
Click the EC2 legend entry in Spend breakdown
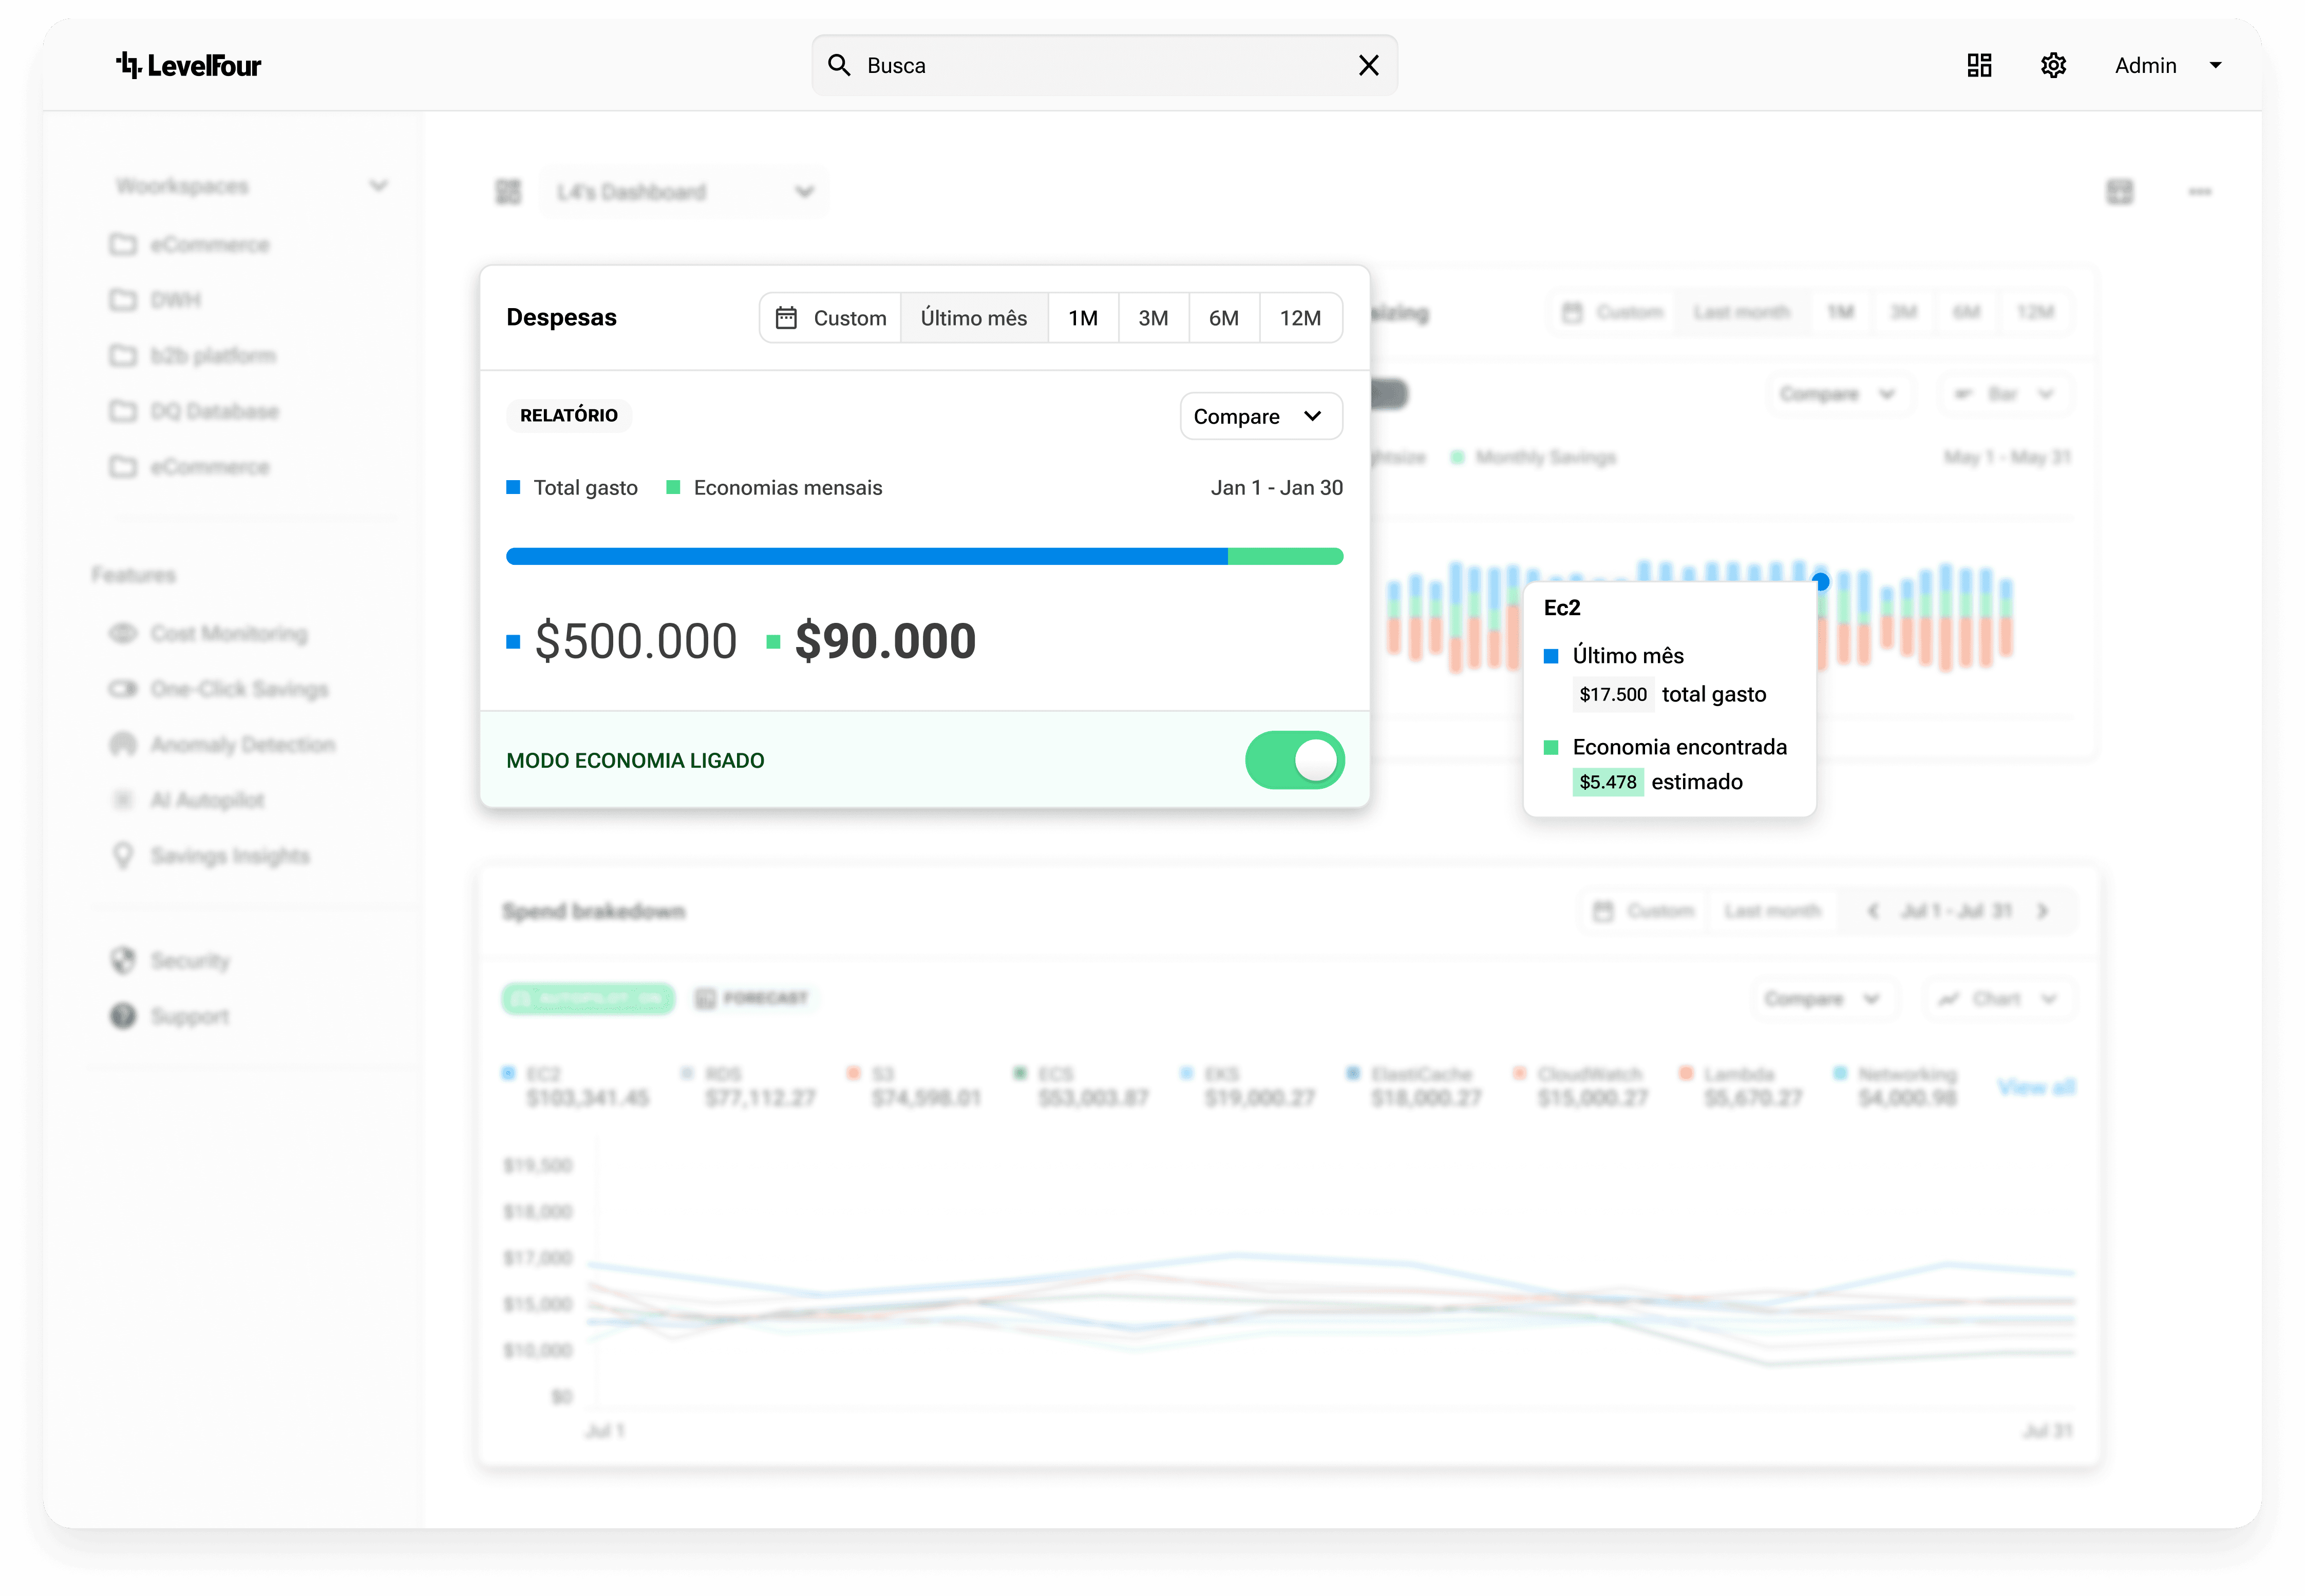[576, 1087]
